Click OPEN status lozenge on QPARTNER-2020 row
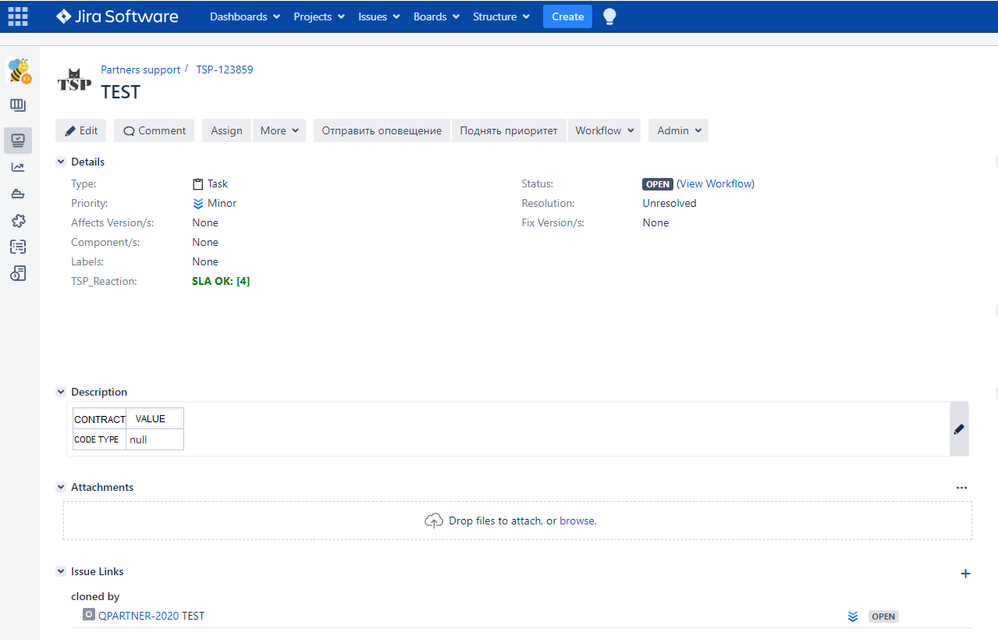Screen dimensions: 998x640 point(883,616)
